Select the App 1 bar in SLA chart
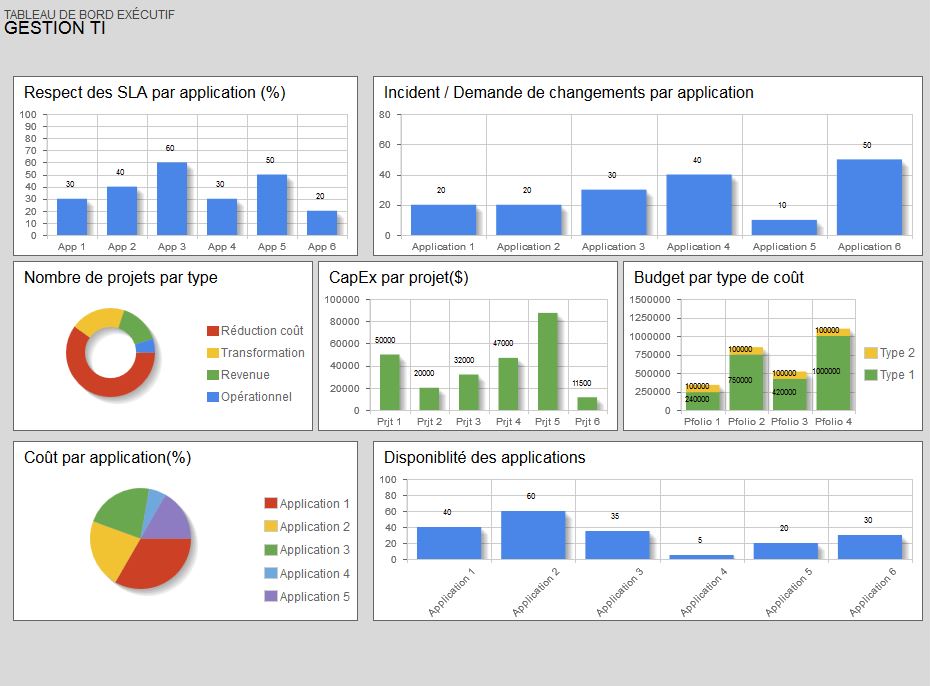The height and width of the screenshot is (686, 931). pos(72,217)
